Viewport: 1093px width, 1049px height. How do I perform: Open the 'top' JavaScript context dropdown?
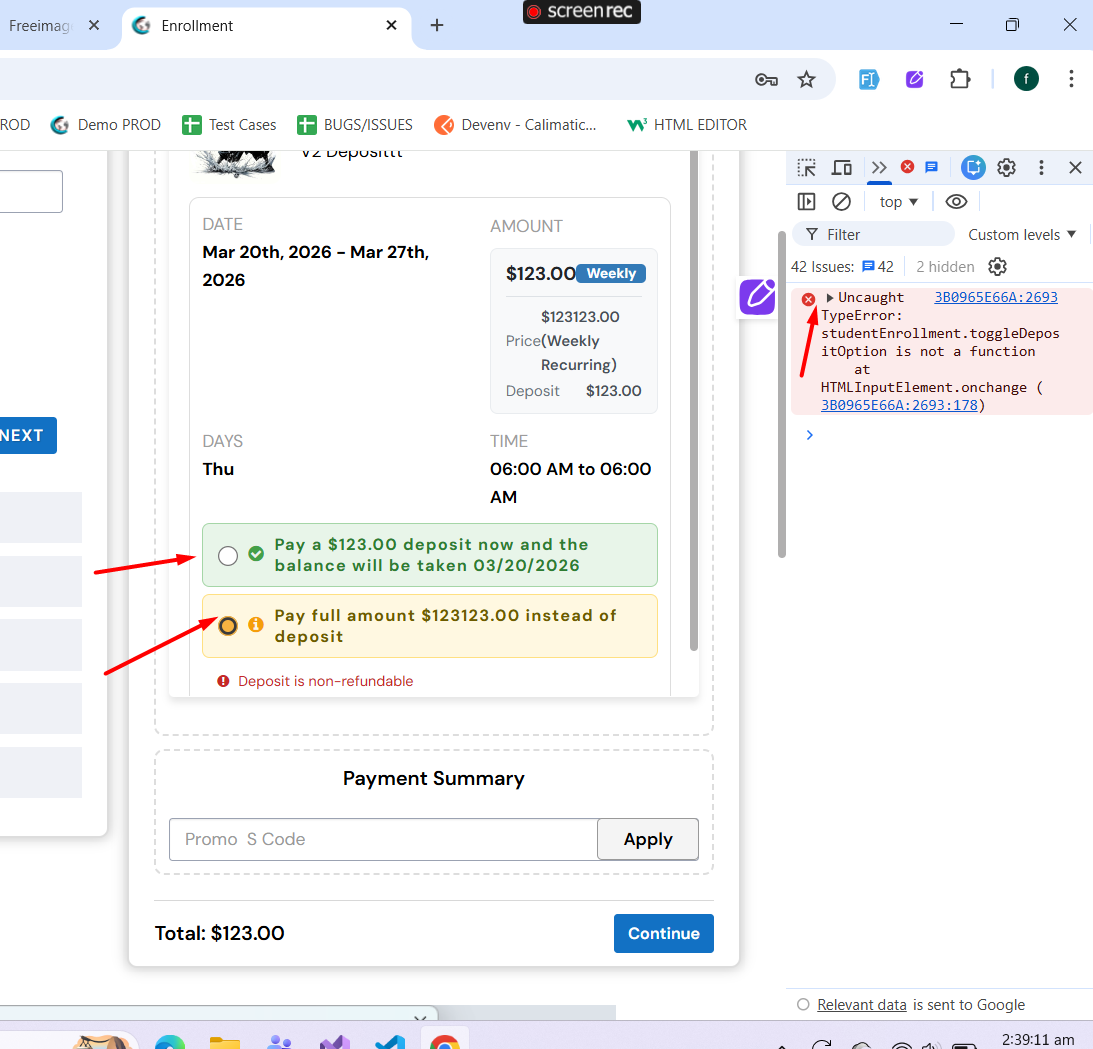tap(899, 201)
